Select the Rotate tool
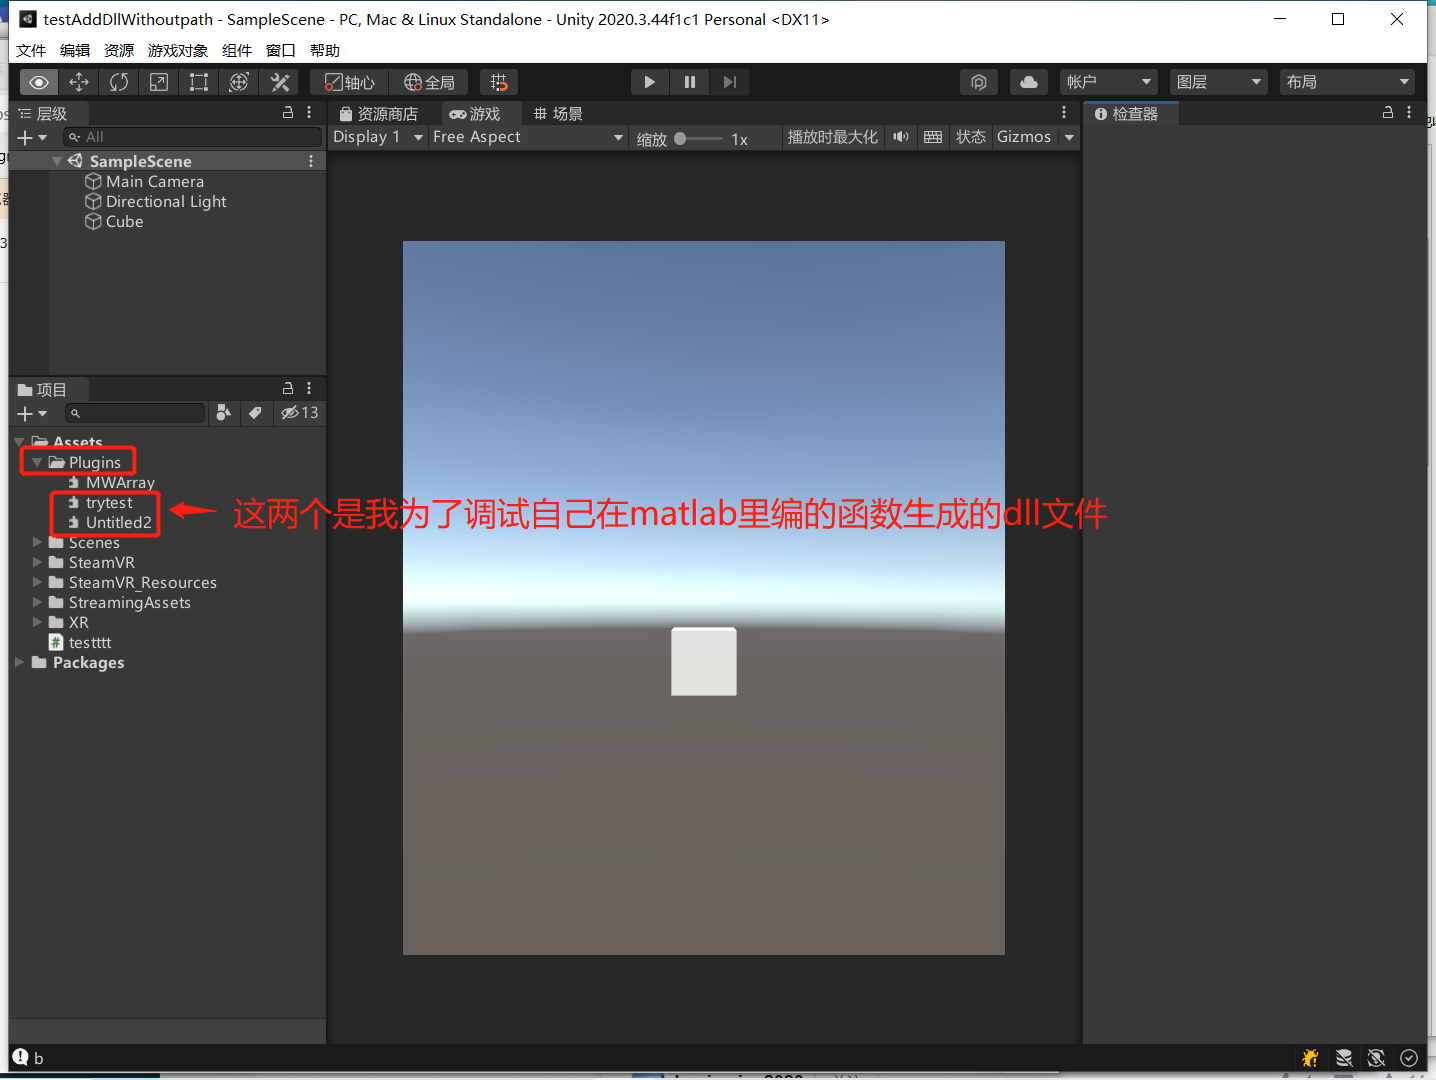This screenshot has height=1080, width=1436. pyautogui.click(x=119, y=82)
